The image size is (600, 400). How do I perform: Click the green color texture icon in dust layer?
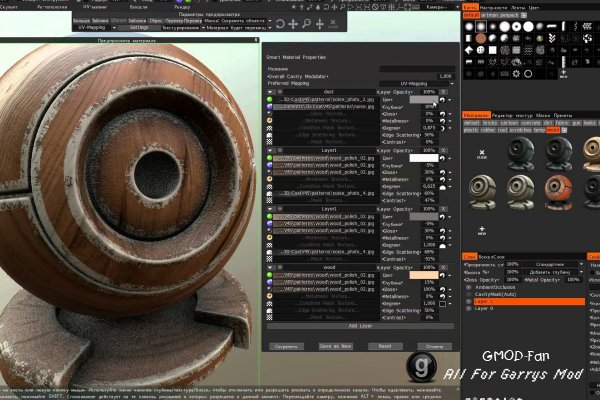270,100
